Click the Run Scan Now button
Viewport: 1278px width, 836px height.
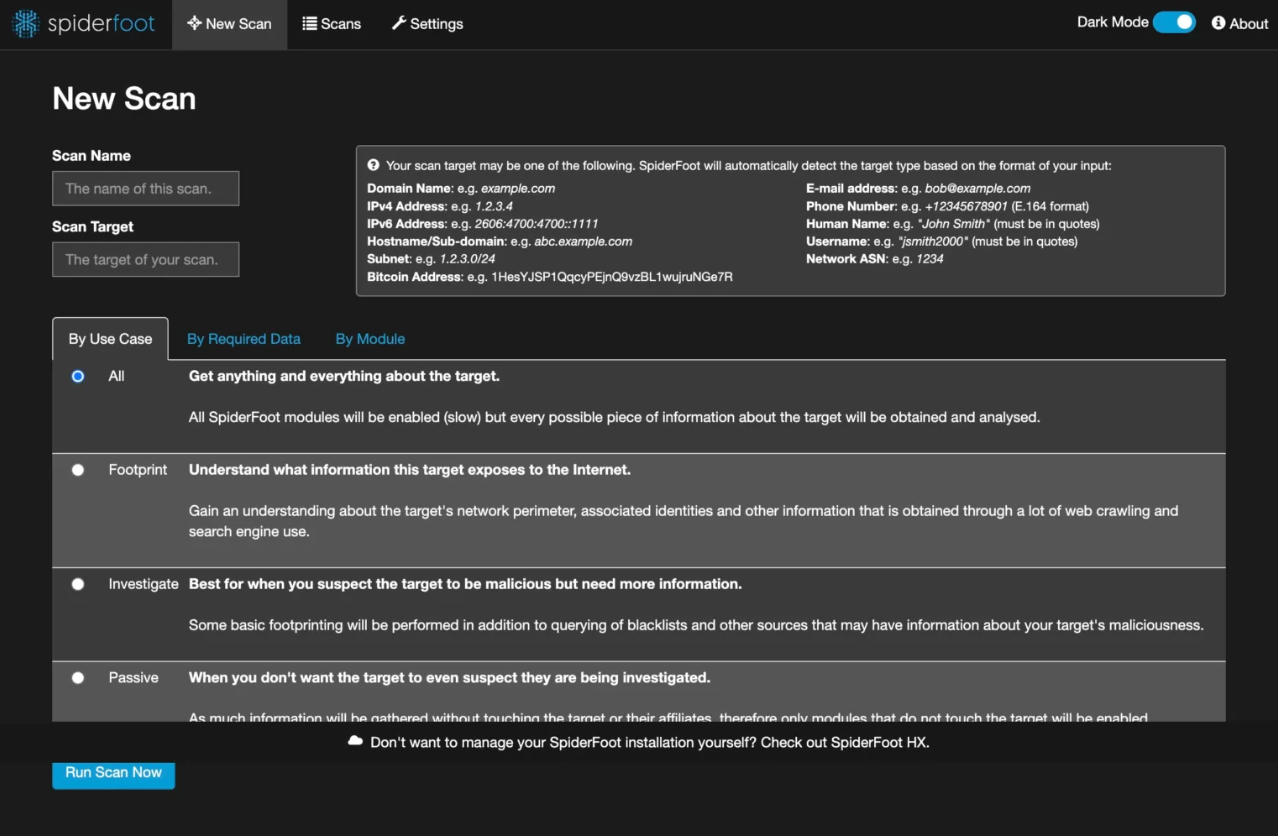[113, 772]
